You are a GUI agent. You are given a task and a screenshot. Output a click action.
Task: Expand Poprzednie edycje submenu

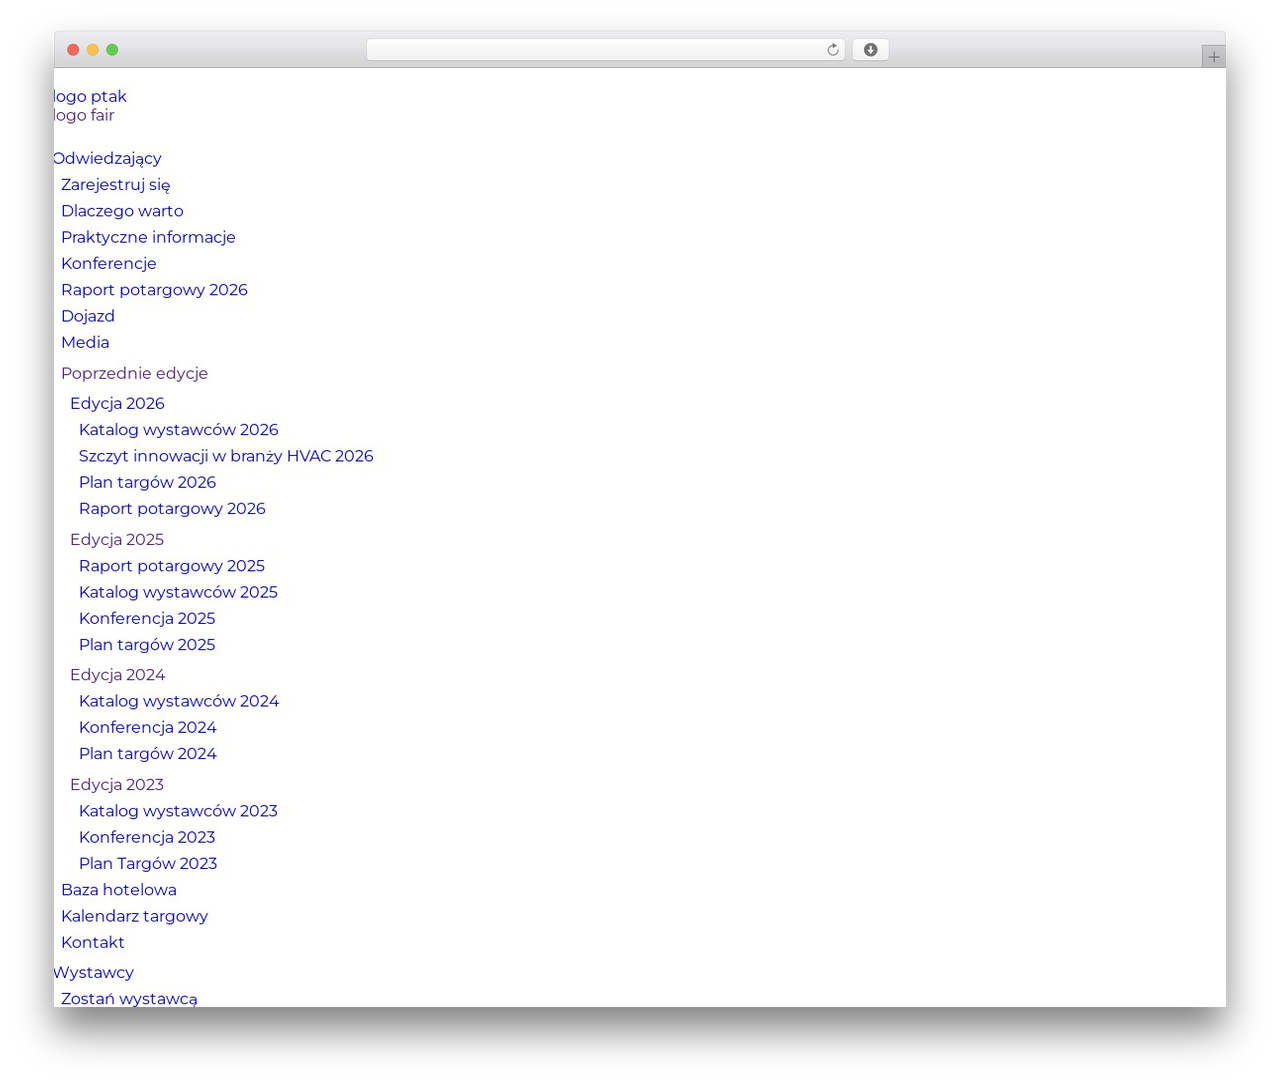click(134, 373)
